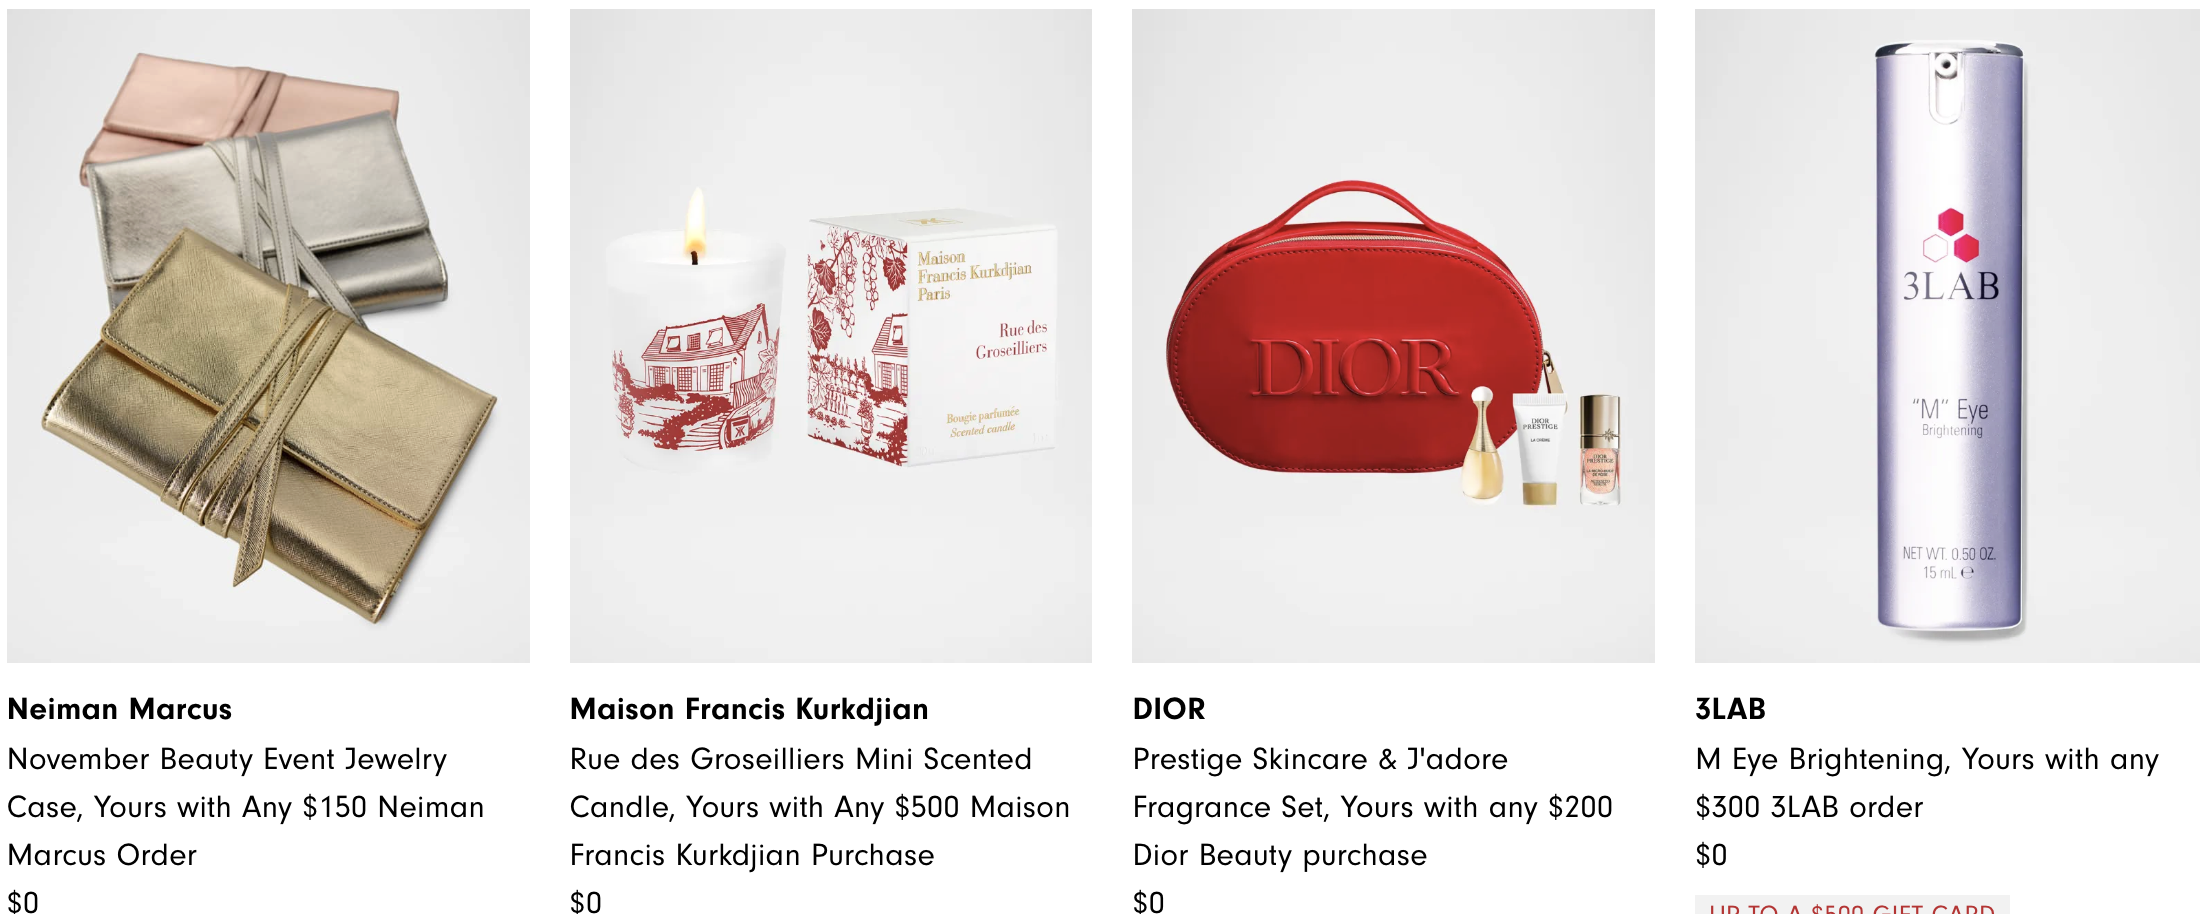The image size is (2200, 914).
Task: Click the candle box in Kurkdjian image
Action: click(931, 337)
